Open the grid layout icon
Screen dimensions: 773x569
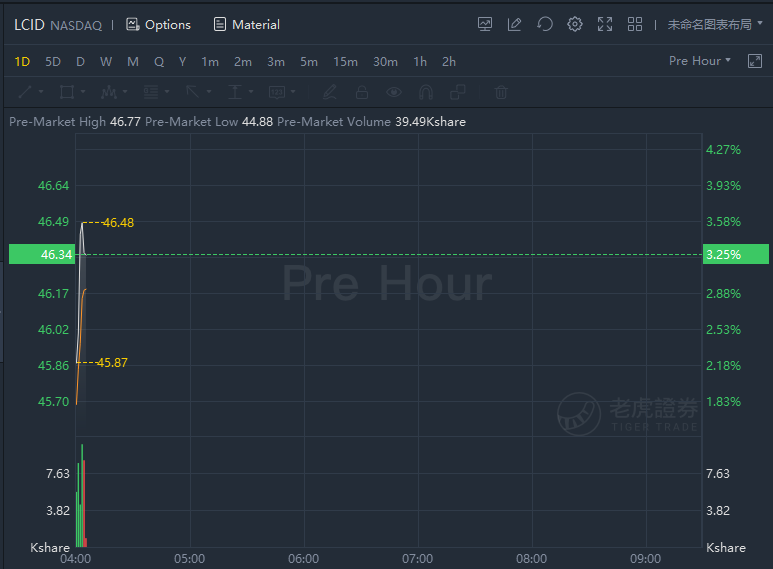coord(635,24)
